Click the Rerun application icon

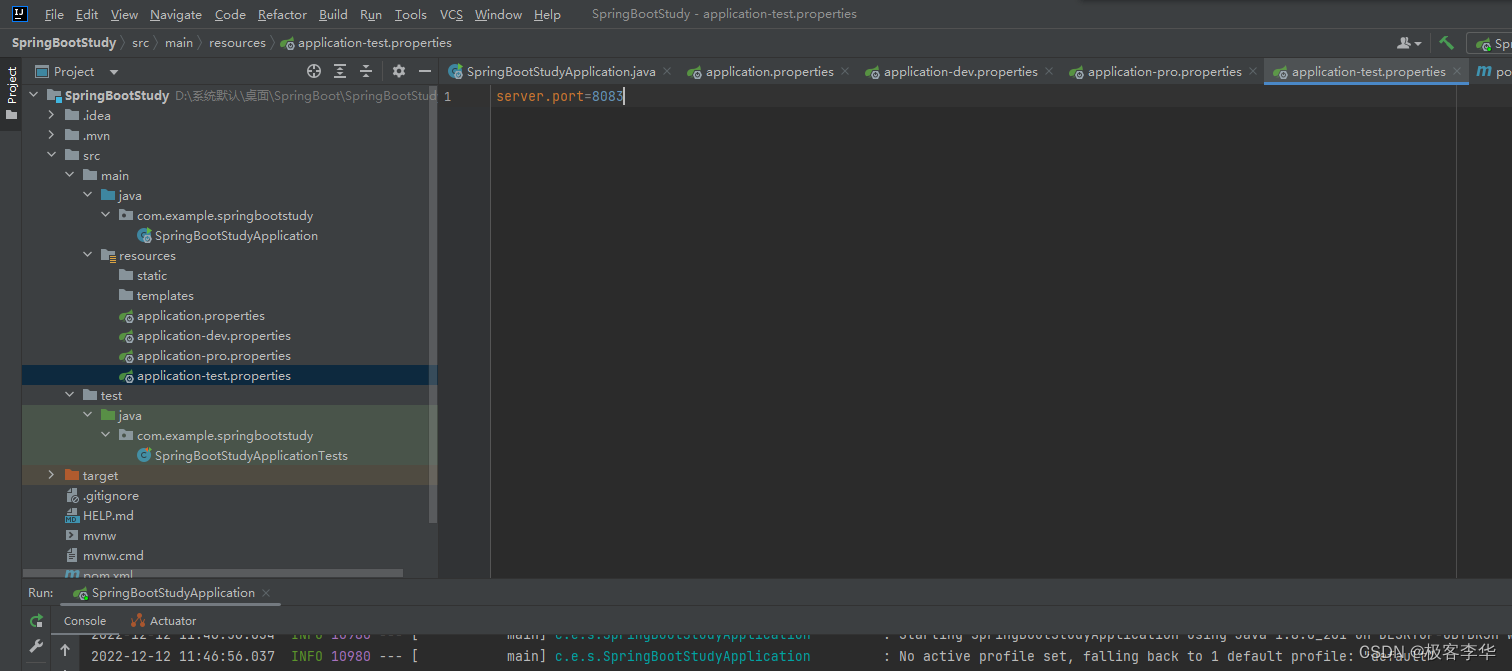pyautogui.click(x=36, y=621)
